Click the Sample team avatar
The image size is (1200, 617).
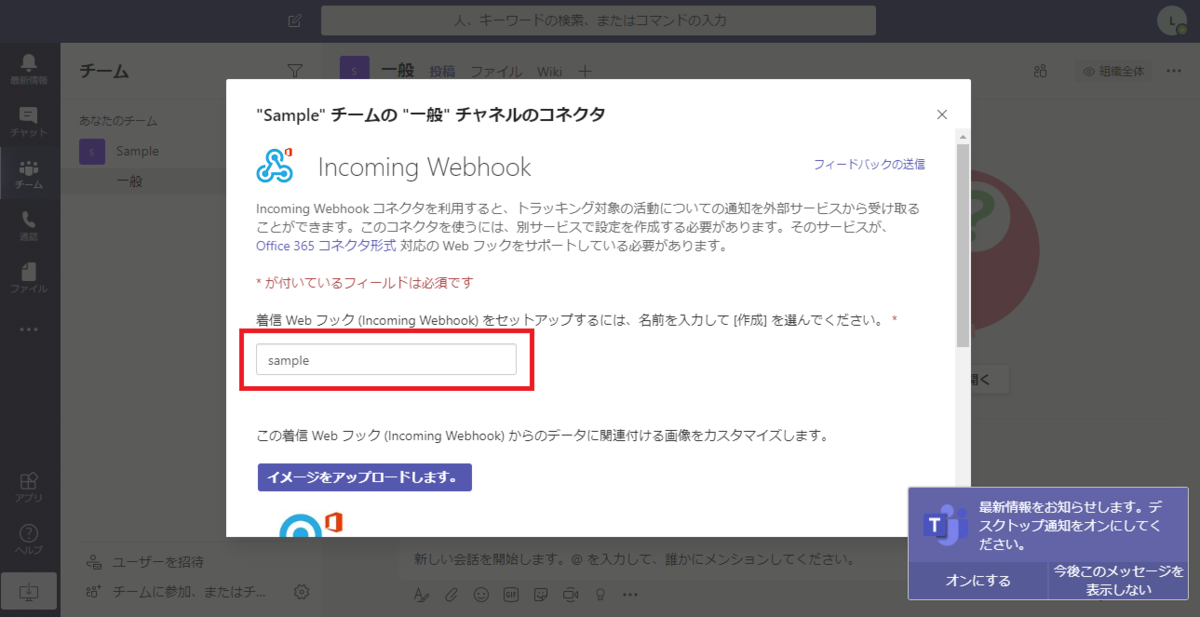click(x=92, y=151)
